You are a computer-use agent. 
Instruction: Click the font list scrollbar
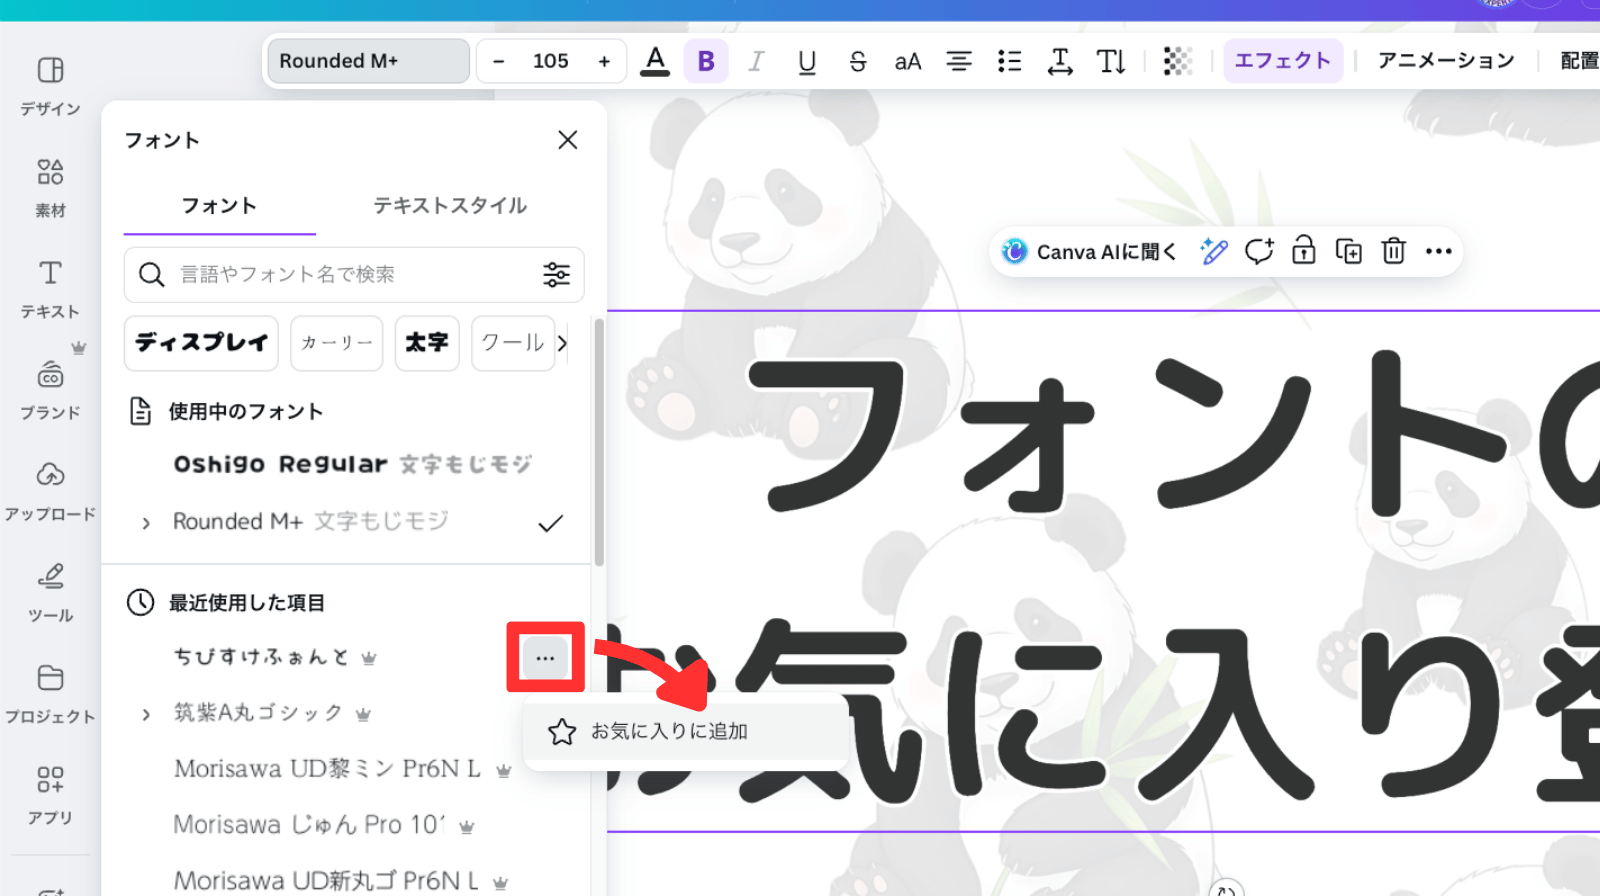point(599,442)
